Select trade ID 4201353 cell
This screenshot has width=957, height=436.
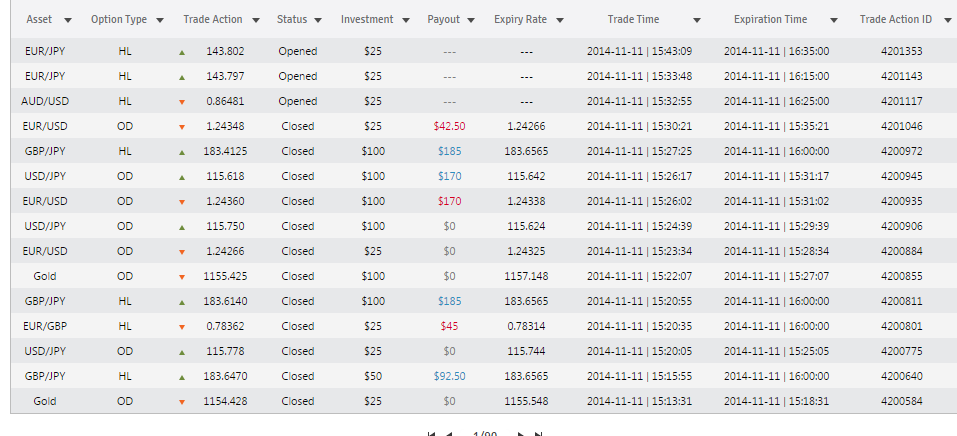[x=902, y=51]
